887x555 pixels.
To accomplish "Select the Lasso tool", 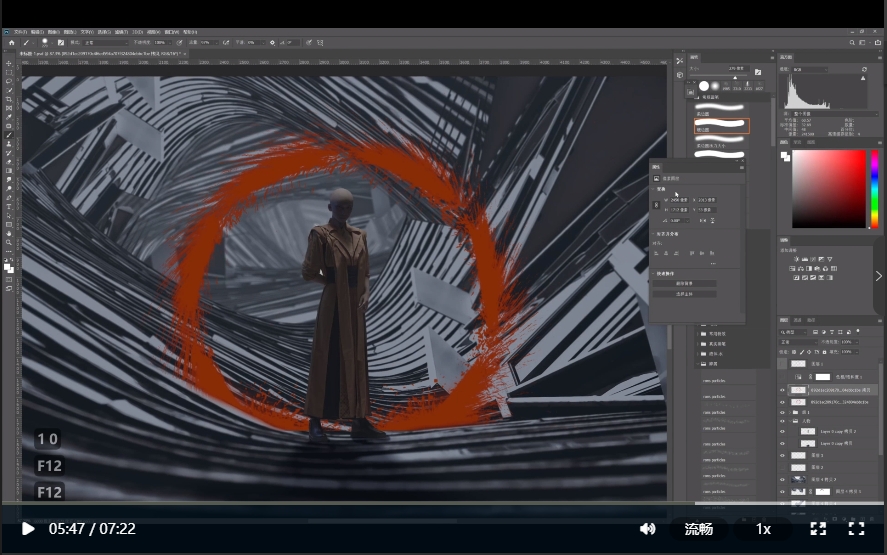I will (x=8, y=81).
